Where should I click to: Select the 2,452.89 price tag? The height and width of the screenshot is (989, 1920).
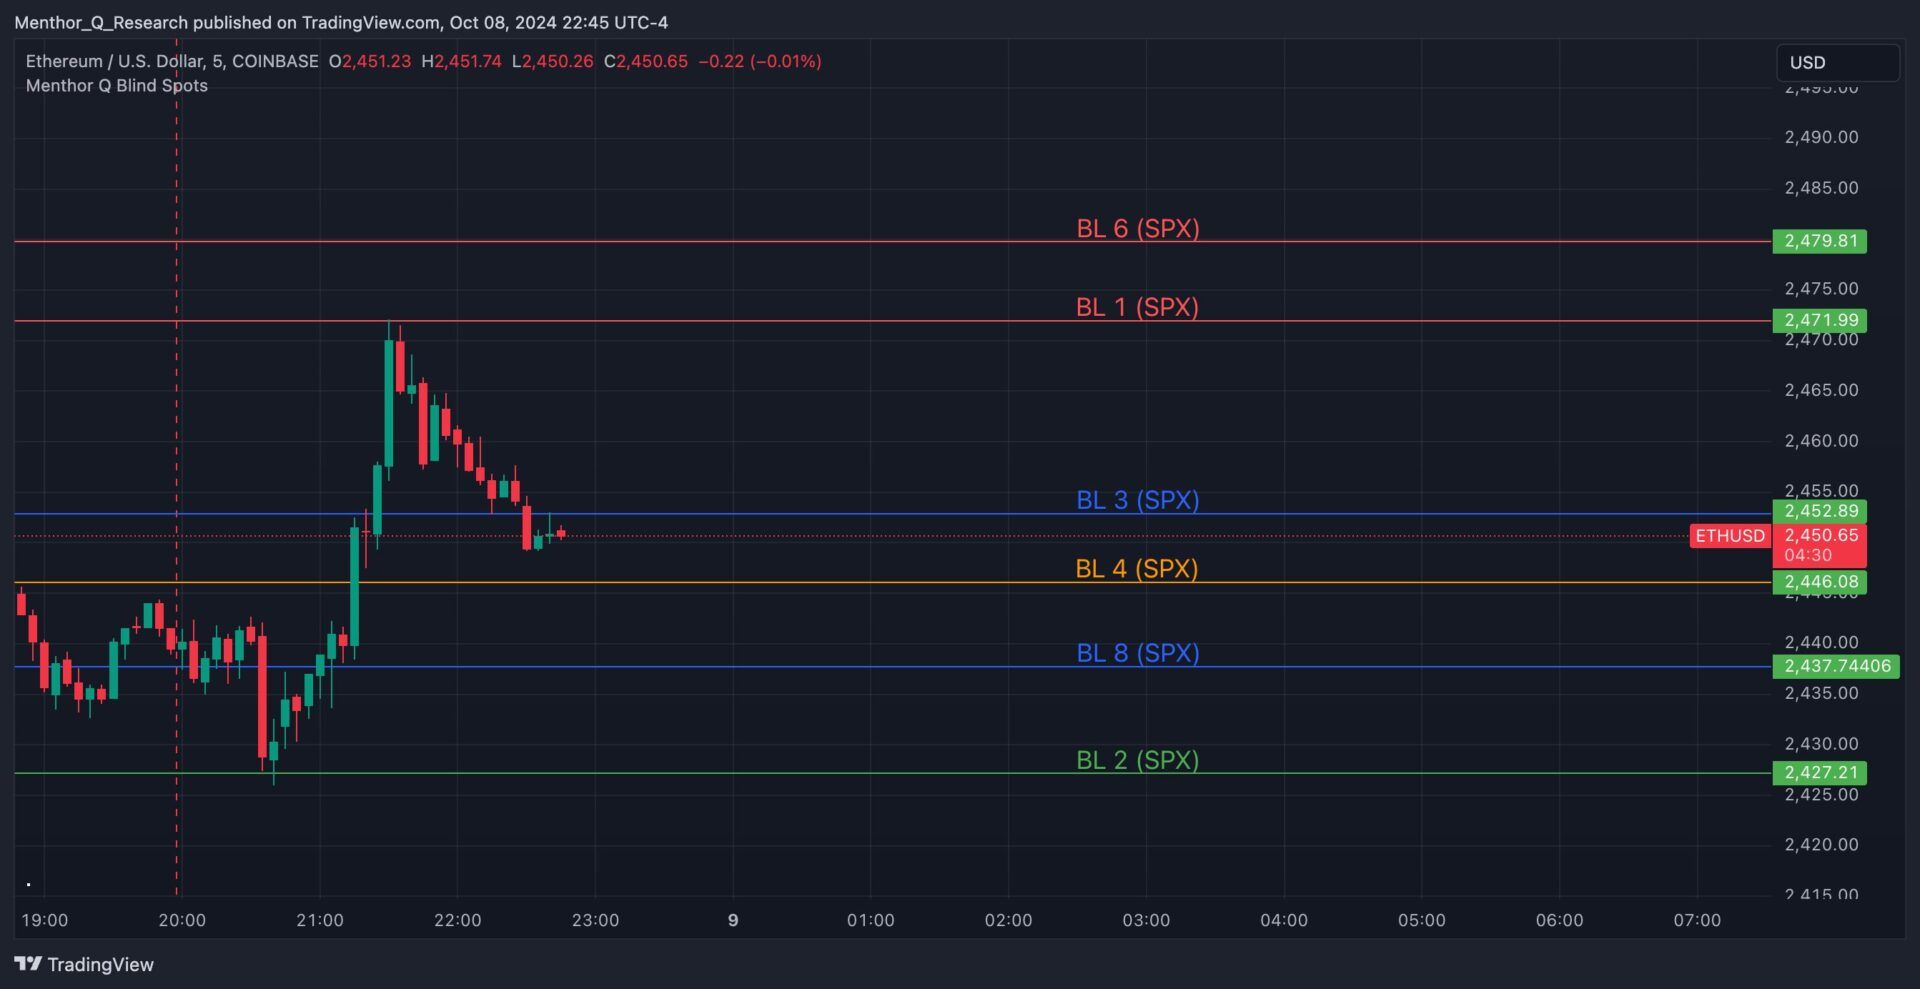[1820, 511]
